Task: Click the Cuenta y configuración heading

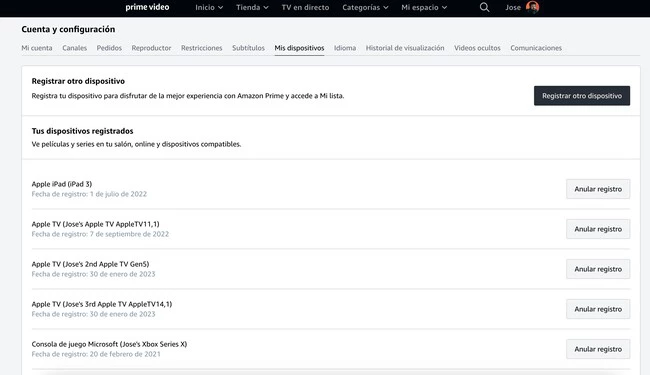Action: pos(68,29)
